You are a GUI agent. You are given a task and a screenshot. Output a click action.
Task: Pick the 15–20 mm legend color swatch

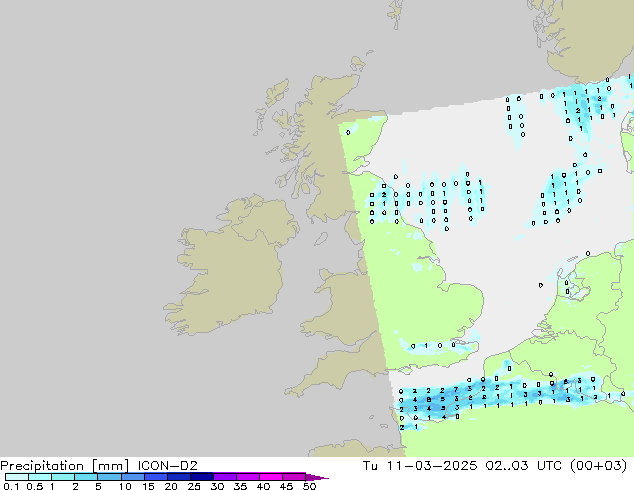point(155,477)
